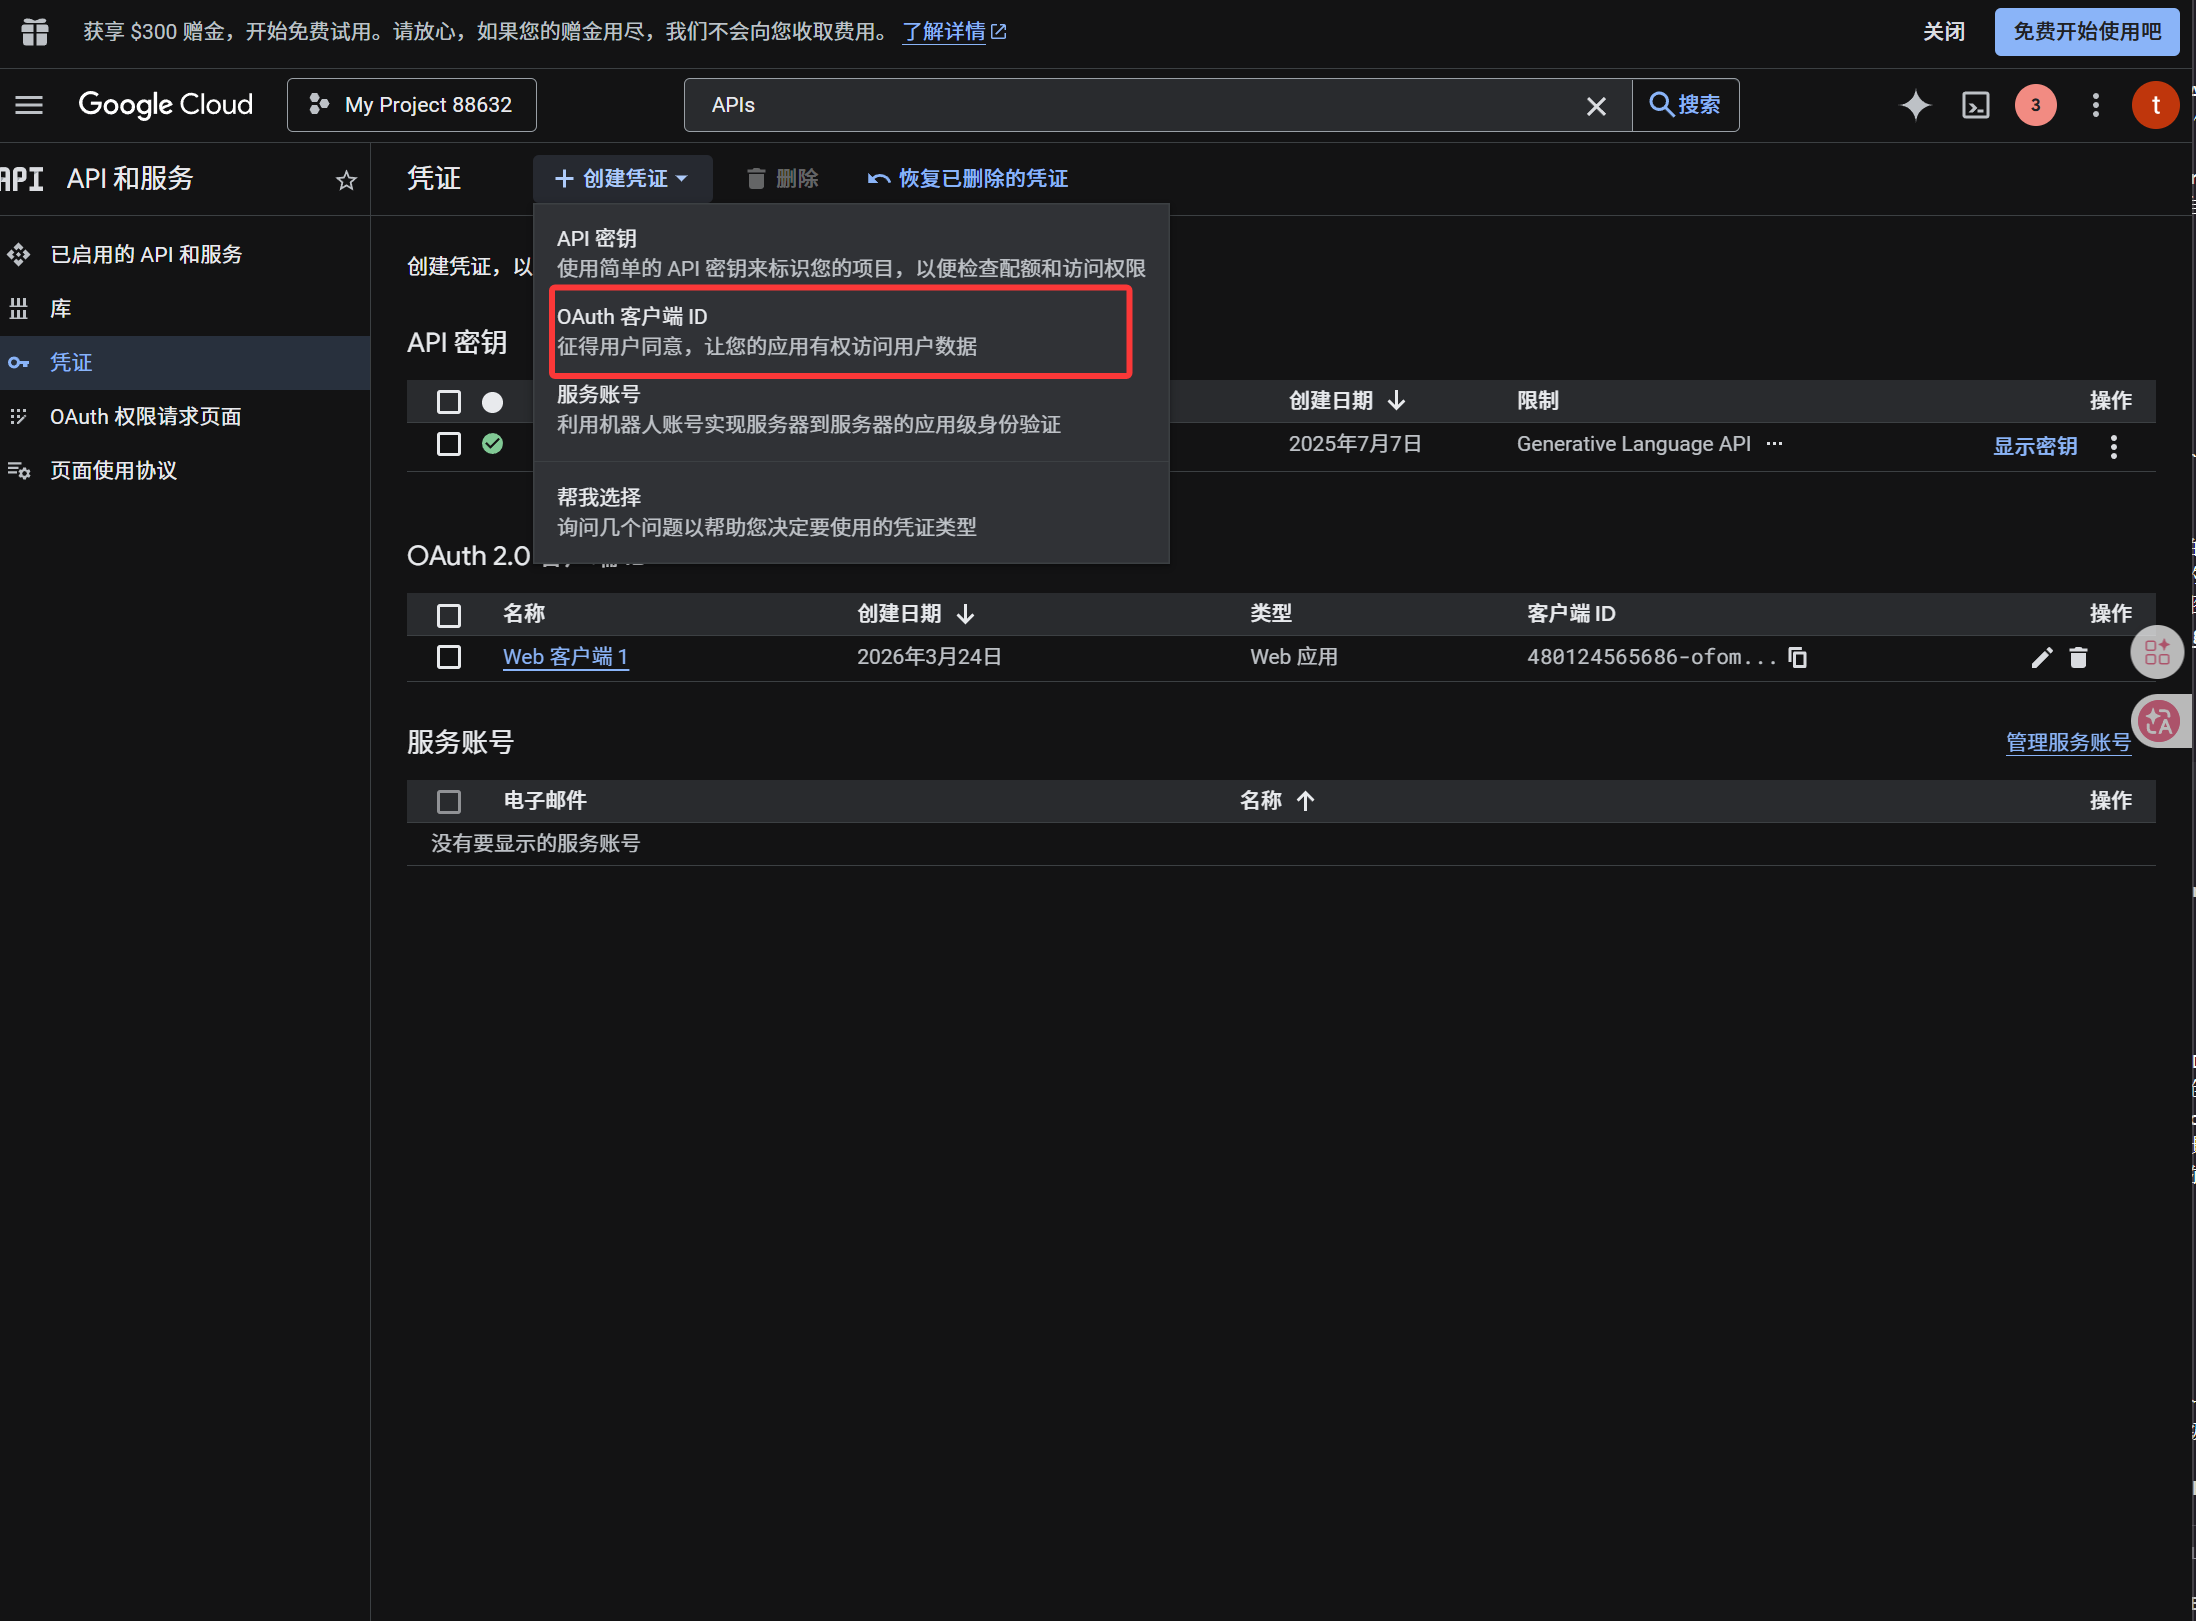The height and width of the screenshot is (1621, 2196).
Task: Toggle select-all checkbox in API 密钥 table
Action: click(x=449, y=402)
